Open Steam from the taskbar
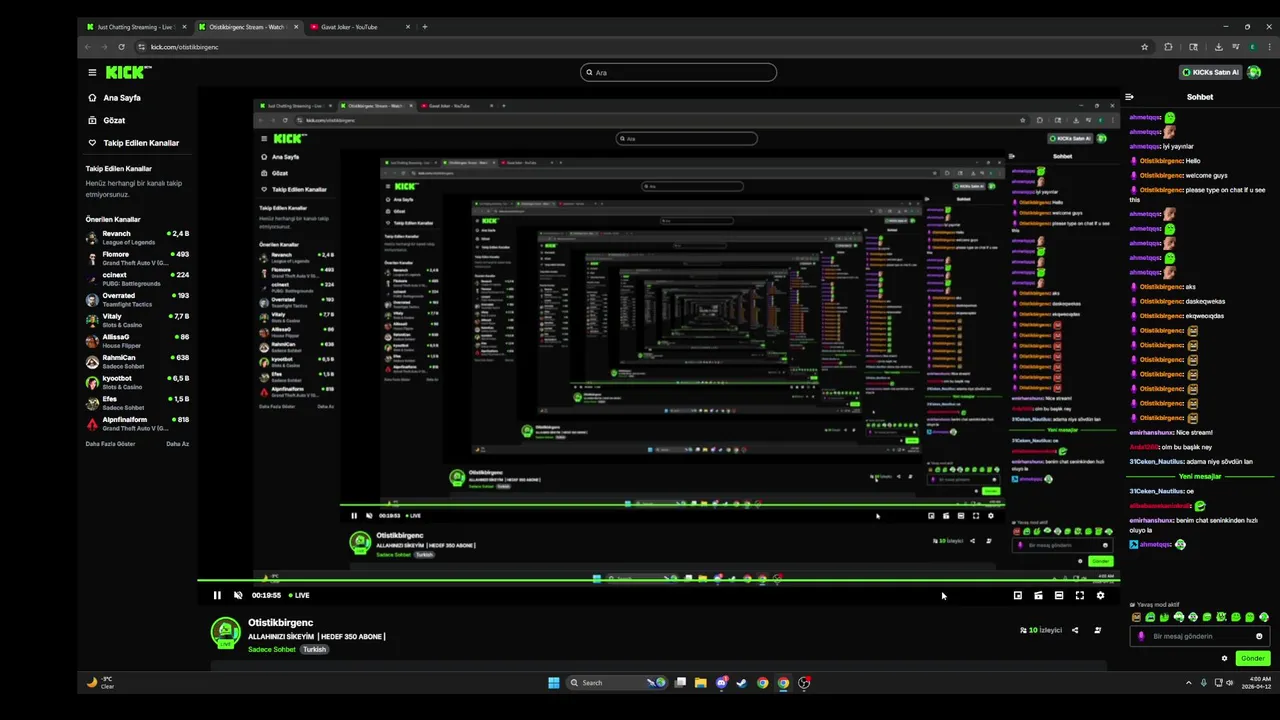The width and height of the screenshot is (1280, 720). tap(742, 683)
